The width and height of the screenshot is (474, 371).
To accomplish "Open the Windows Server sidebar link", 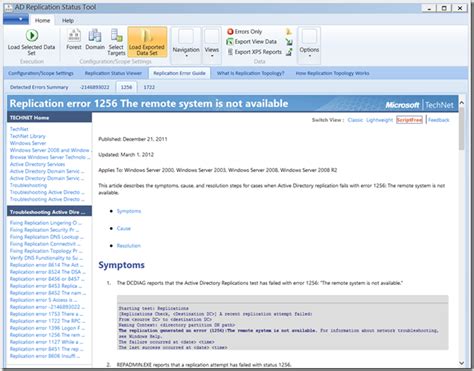I will pyautogui.click(x=28, y=143).
